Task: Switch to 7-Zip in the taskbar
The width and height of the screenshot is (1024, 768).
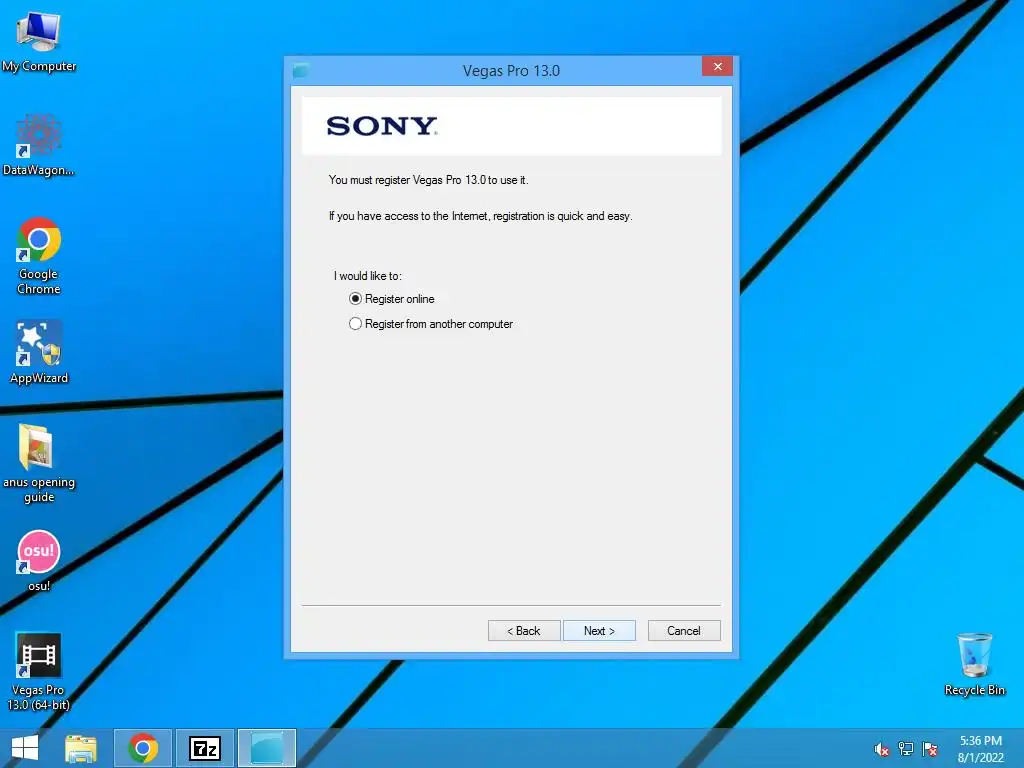Action: 205,748
